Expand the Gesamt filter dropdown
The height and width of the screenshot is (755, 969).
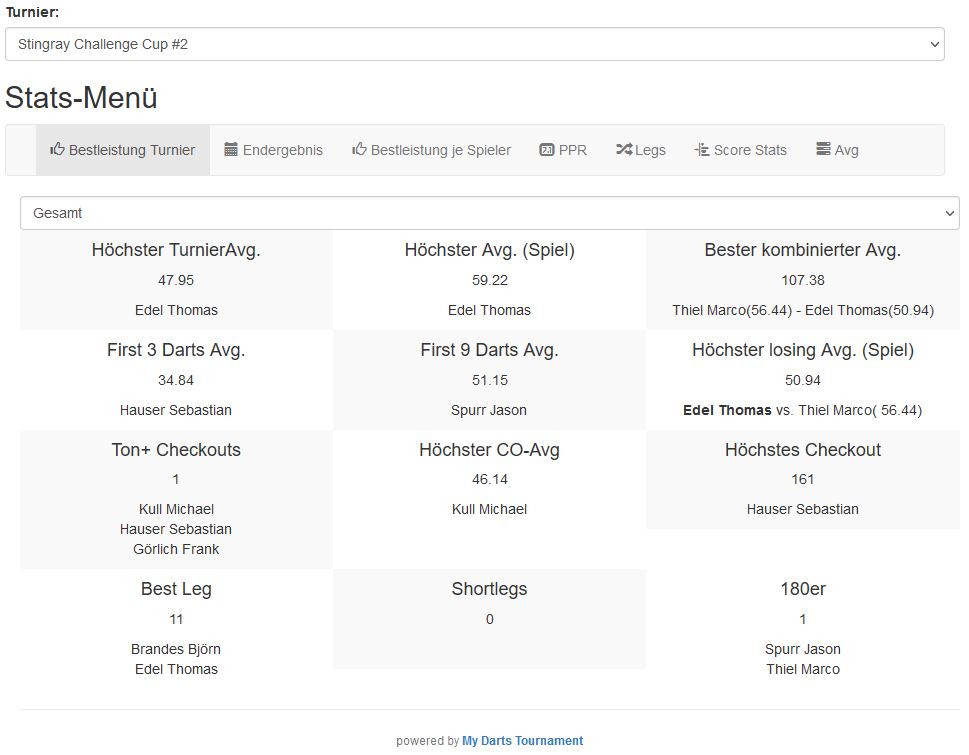(489, 213)
